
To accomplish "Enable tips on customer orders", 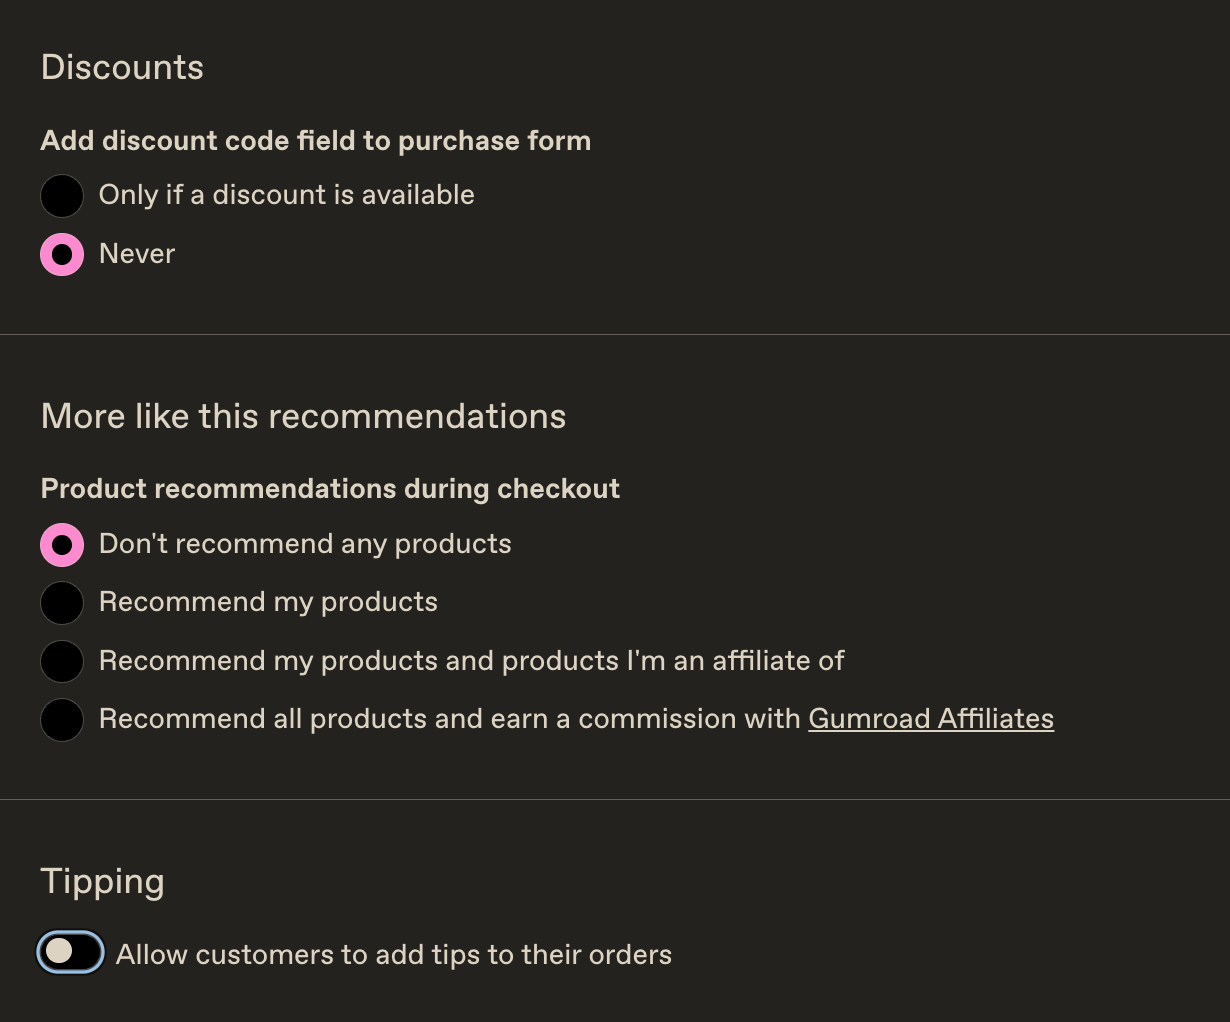I will pyautogui.click(x=70, y=952).
